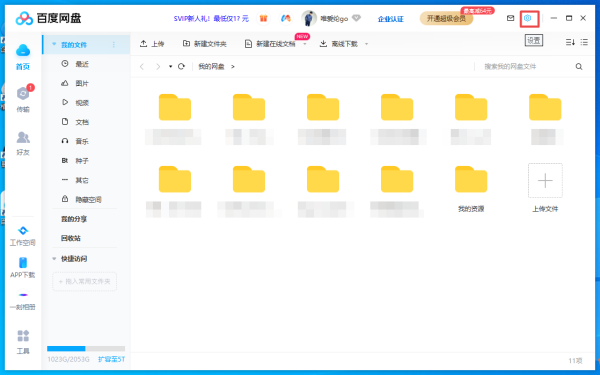600x375 pixels.
Task: Click the 设置 tooltip label
Action: (x=533, y=40)
